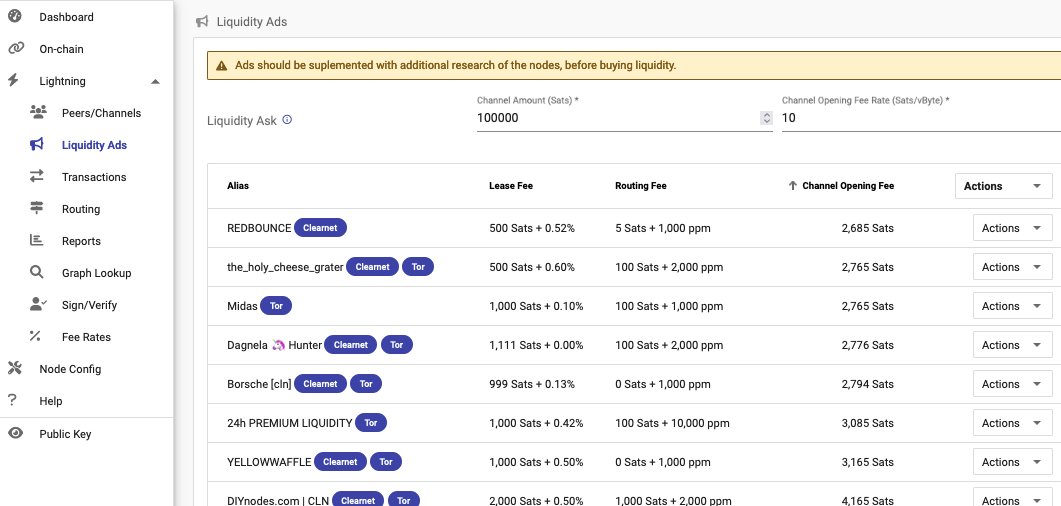
Task: Click the Reports chart icon
Action: 37,240
